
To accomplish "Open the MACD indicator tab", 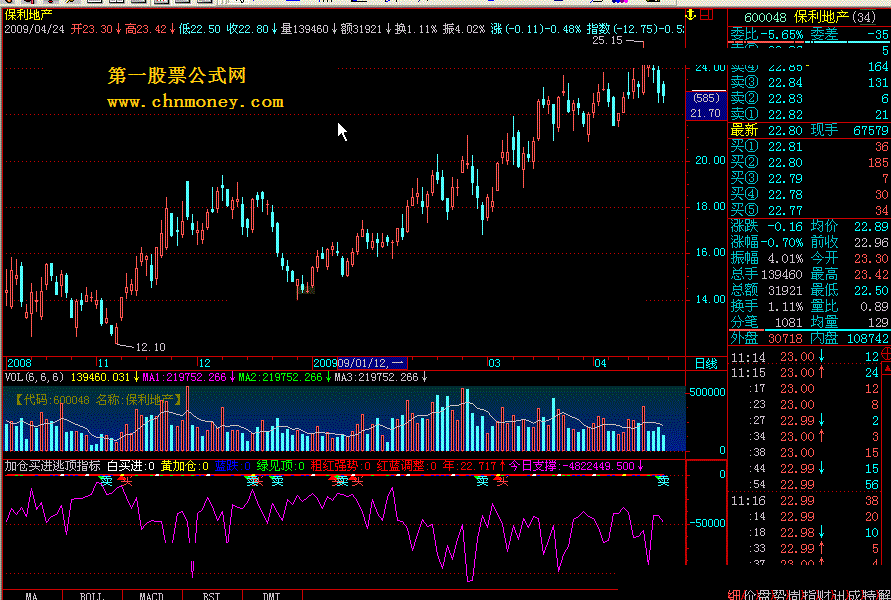I will point(152,596).
